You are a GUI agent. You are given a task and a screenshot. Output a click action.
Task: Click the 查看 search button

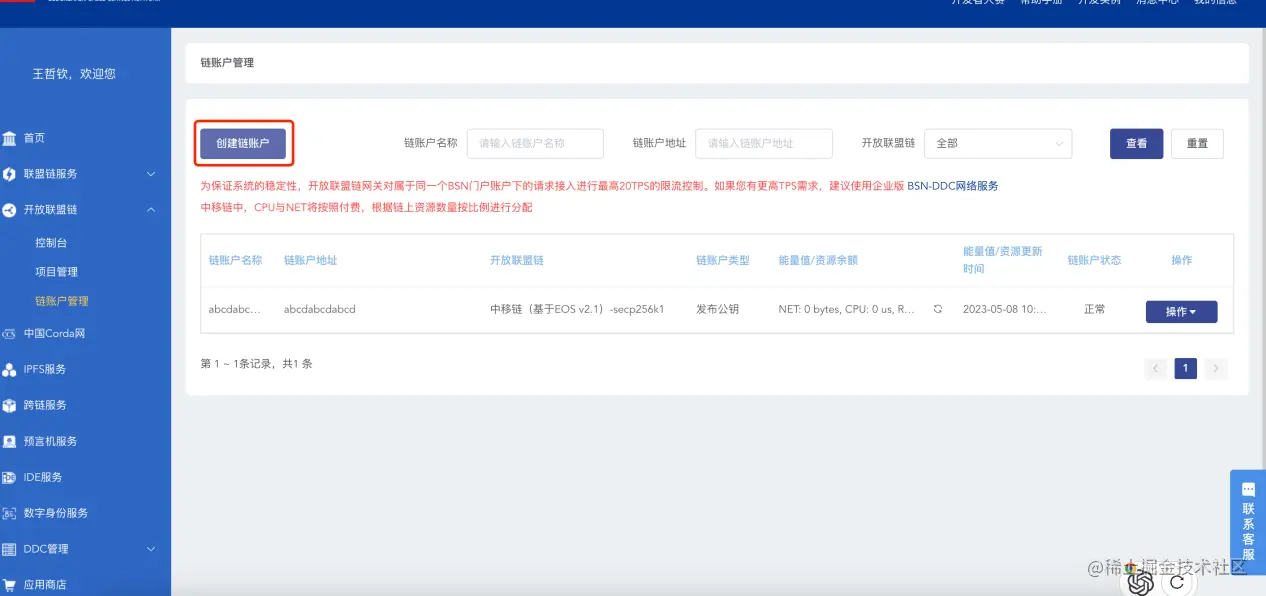pyautogui.click(x=1136, y=143)
